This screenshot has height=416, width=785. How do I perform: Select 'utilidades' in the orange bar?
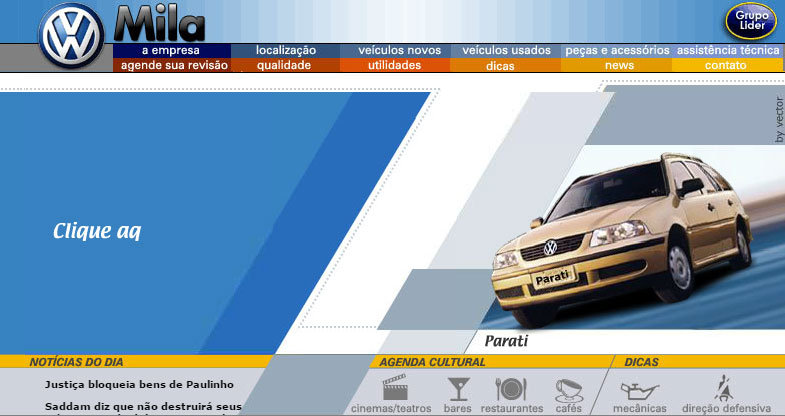coord(395,66)
